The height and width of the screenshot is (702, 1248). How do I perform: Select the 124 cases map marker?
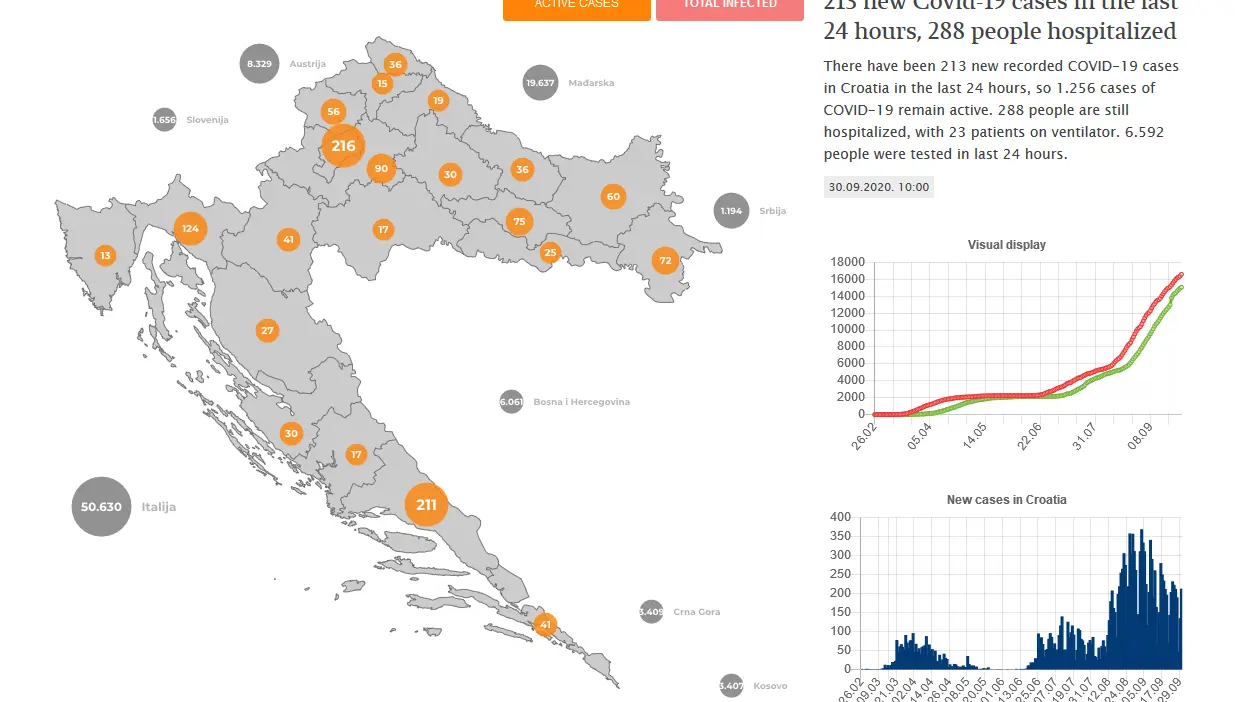click(x=189, y=229)
